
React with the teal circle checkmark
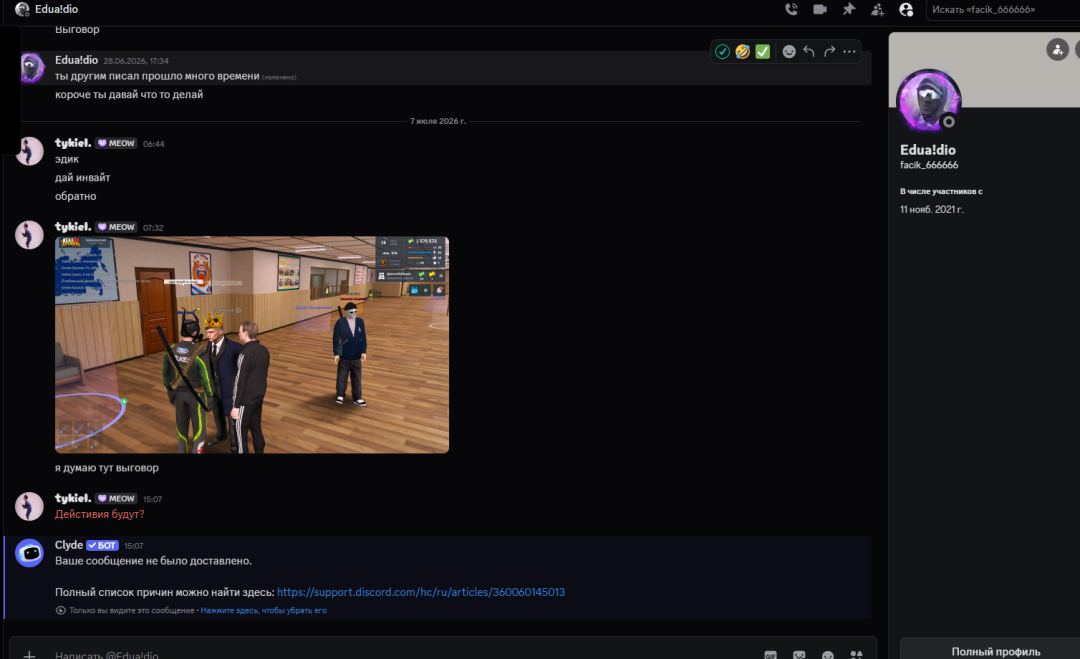723,52
